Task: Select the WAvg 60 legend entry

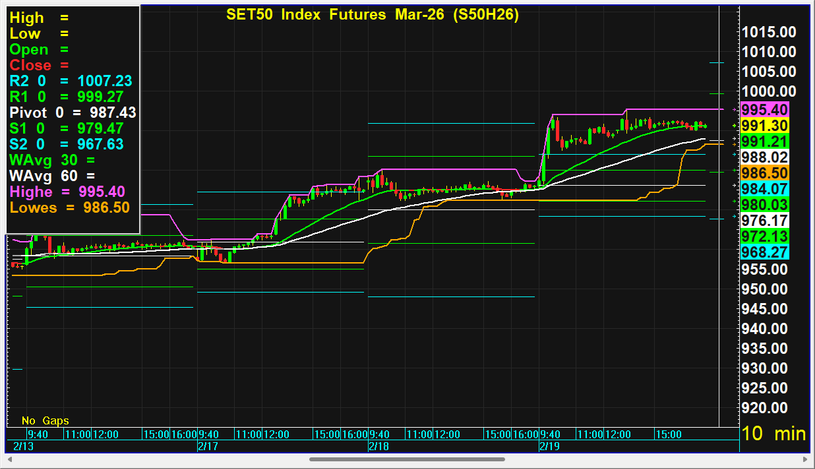Action: pyautogui.click(x=52, y=176)
